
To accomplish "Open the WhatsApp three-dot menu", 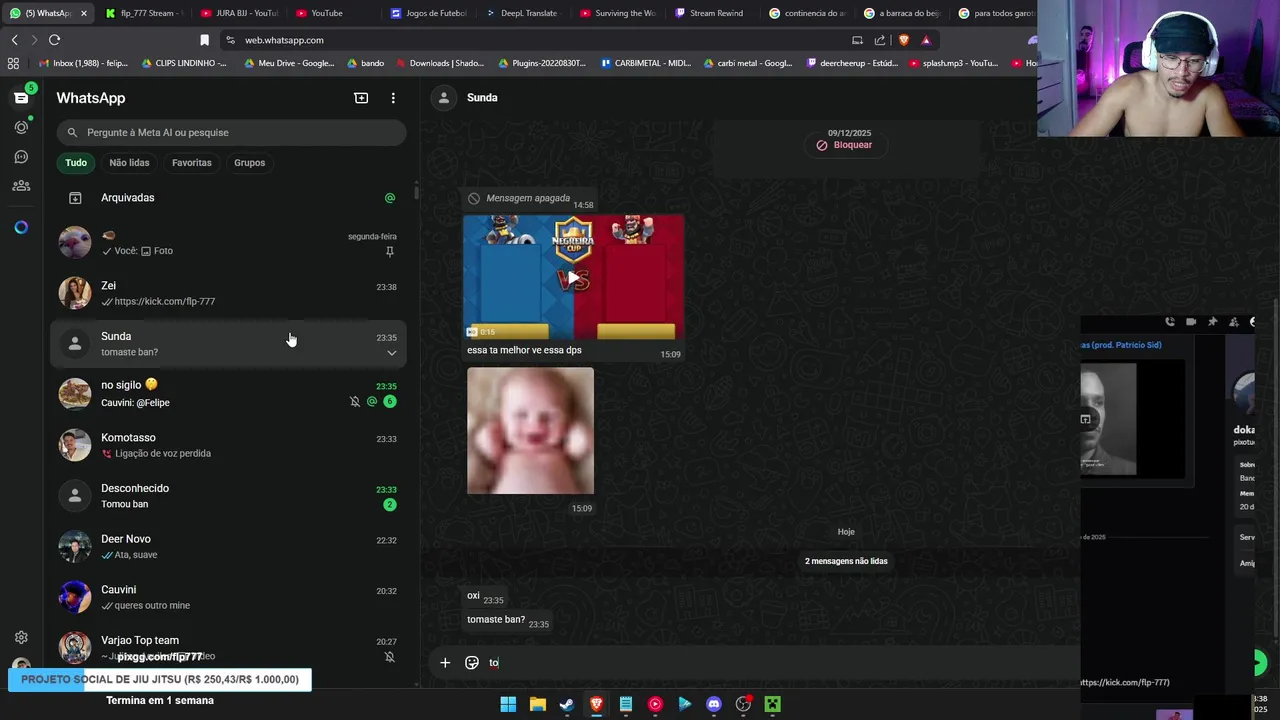I will (393, 98).
